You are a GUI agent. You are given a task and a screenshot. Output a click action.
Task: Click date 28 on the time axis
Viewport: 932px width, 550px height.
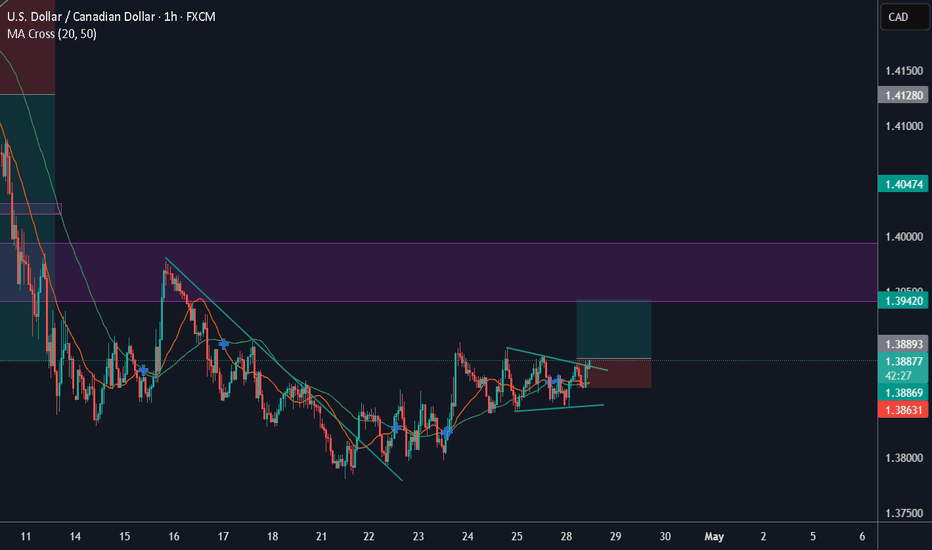(566, 536)
